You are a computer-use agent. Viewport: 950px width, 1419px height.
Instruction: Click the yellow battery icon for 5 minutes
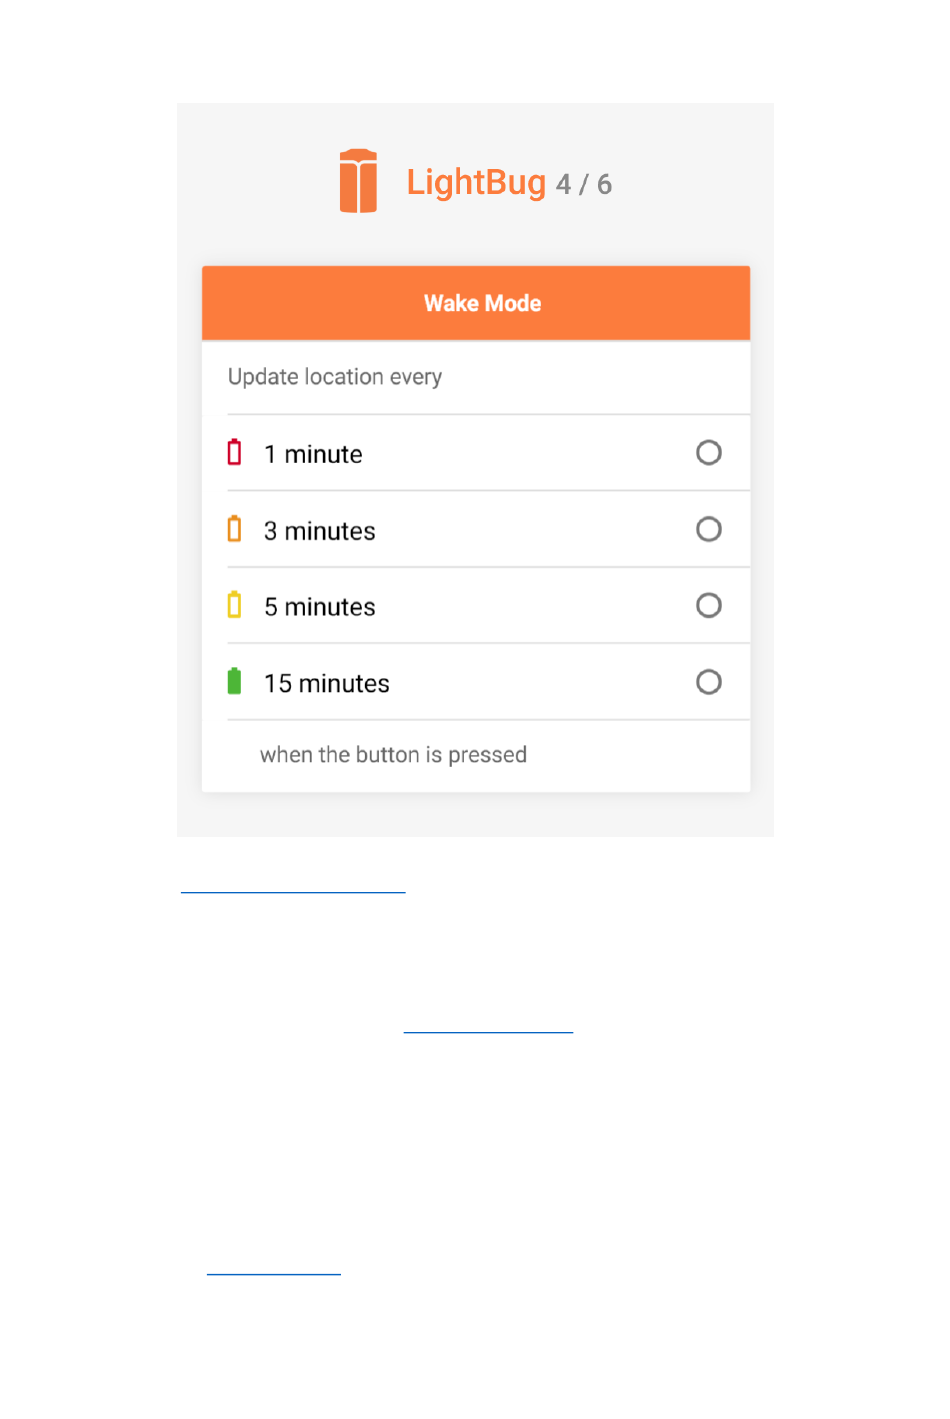pyautogui.click(x=234, y=605)
